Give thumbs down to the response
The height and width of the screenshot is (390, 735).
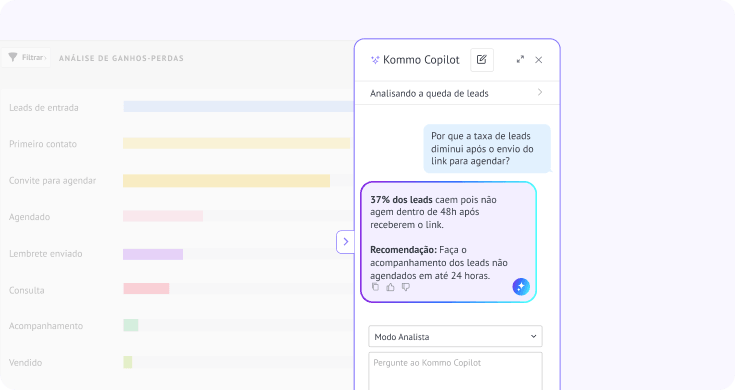click(x=406, y=287)
